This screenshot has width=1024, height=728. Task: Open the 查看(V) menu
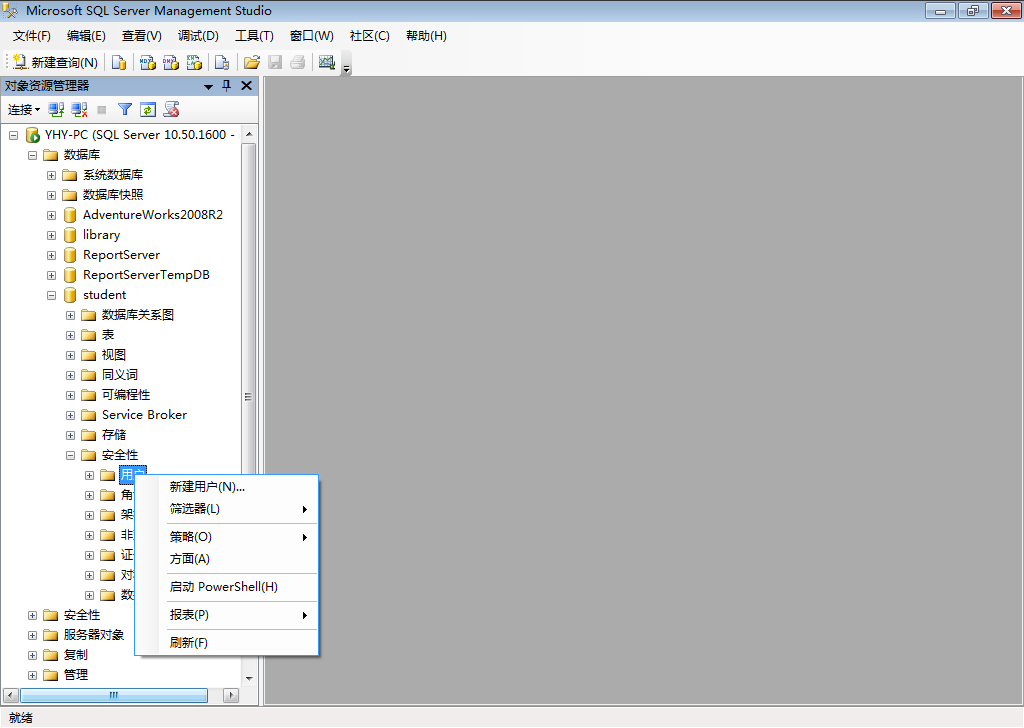(142, 36)
